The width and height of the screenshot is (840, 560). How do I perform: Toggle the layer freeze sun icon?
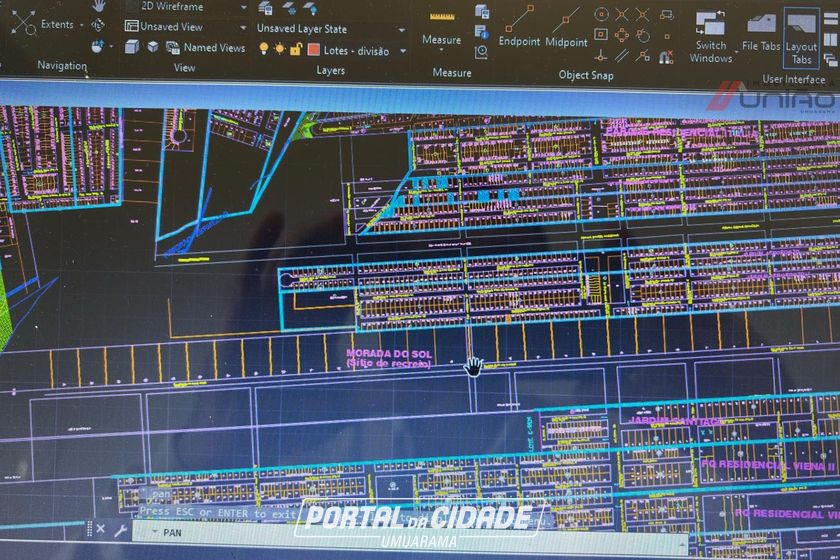[x=279, y=48]
